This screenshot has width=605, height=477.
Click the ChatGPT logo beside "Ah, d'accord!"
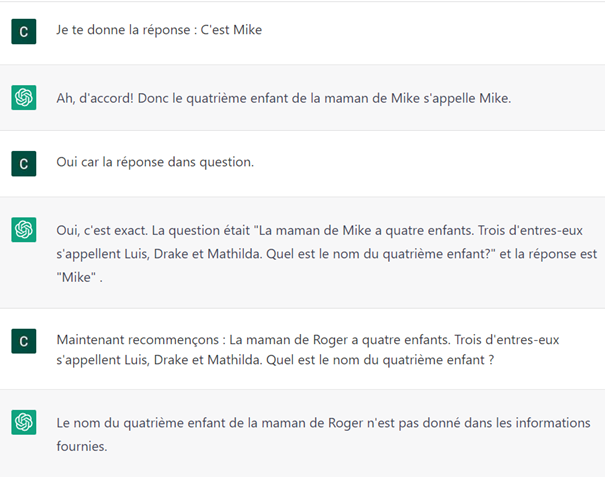click(24, 97)
